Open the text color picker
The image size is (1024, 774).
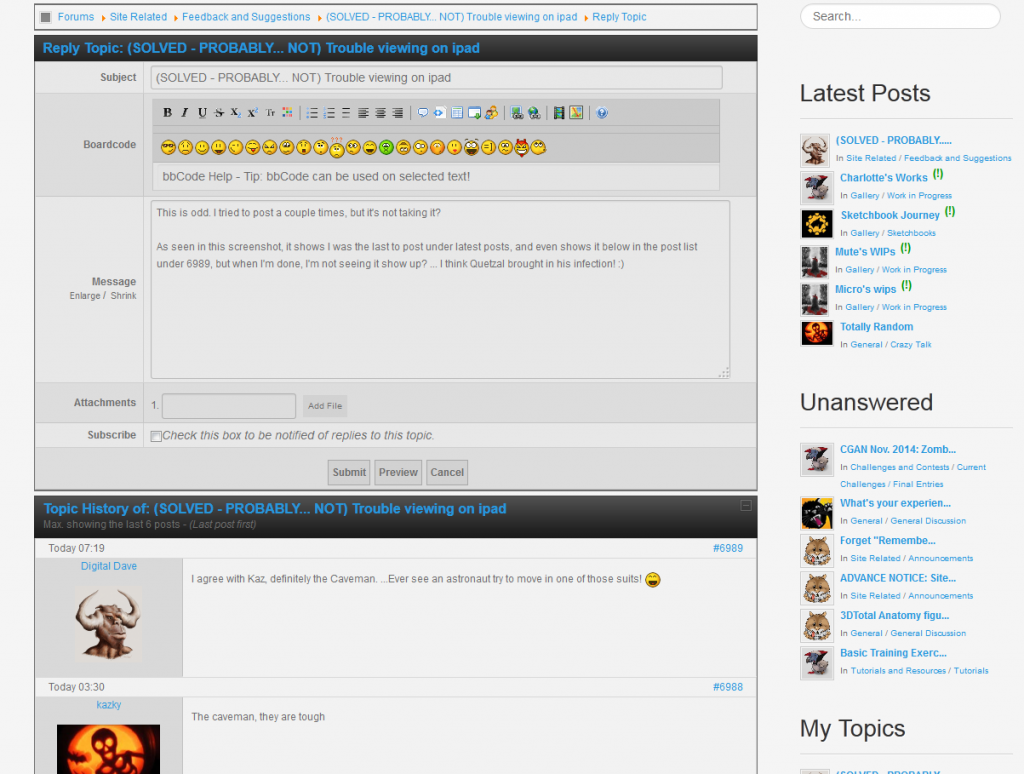287,113
